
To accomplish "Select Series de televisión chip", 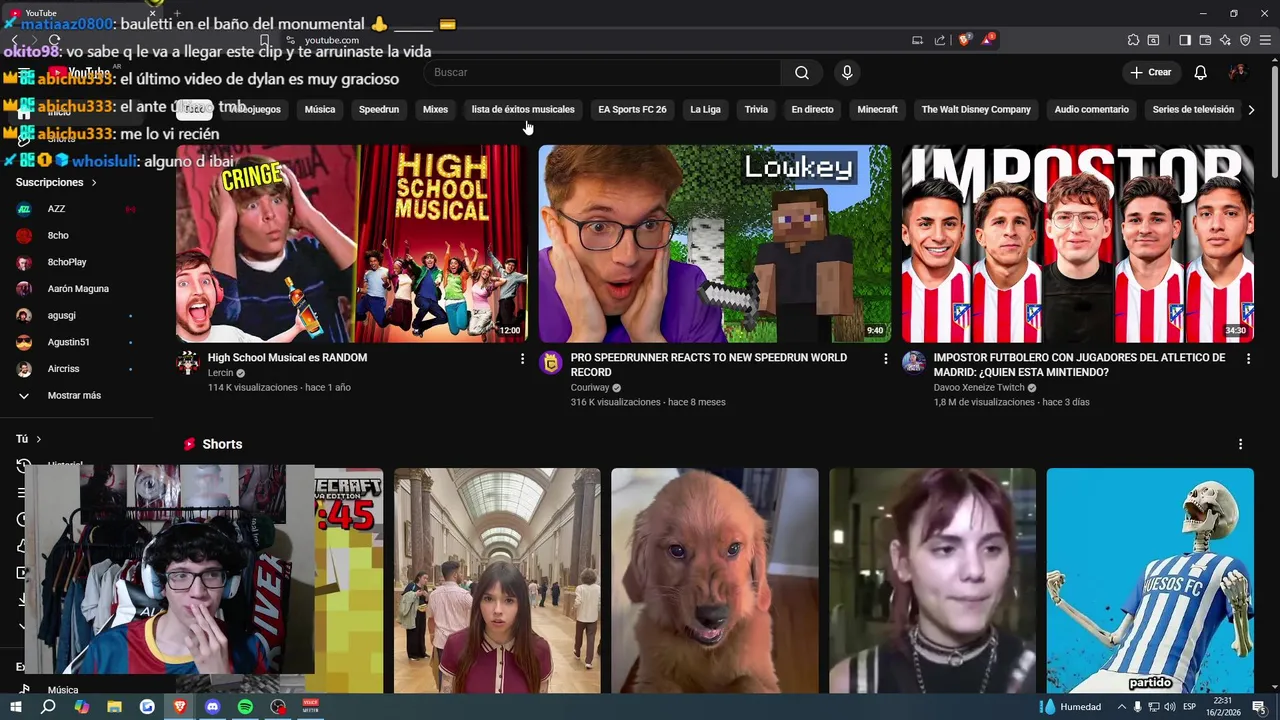I will [x=1193, y=109].
